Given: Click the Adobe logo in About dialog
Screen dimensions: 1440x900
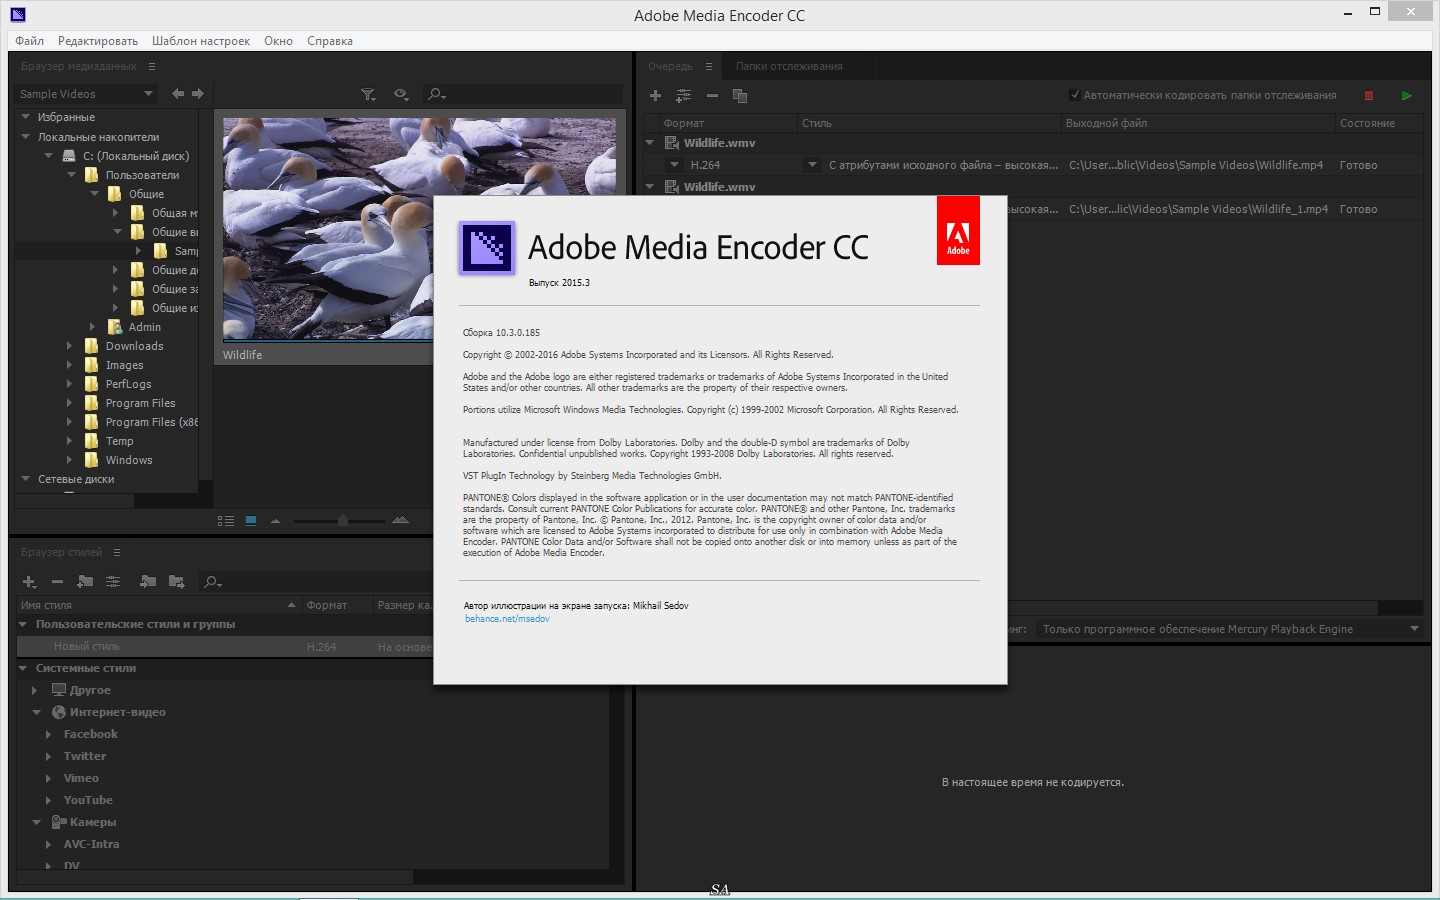Looking at the screenshot, I should coord(958,231).
